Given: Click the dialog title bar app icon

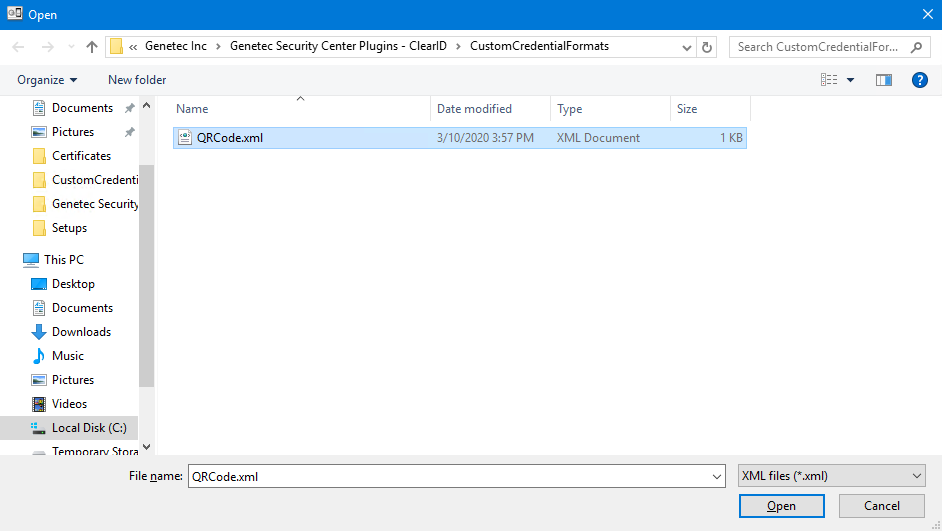Looking at the screenshot, I should coord(14,14).
